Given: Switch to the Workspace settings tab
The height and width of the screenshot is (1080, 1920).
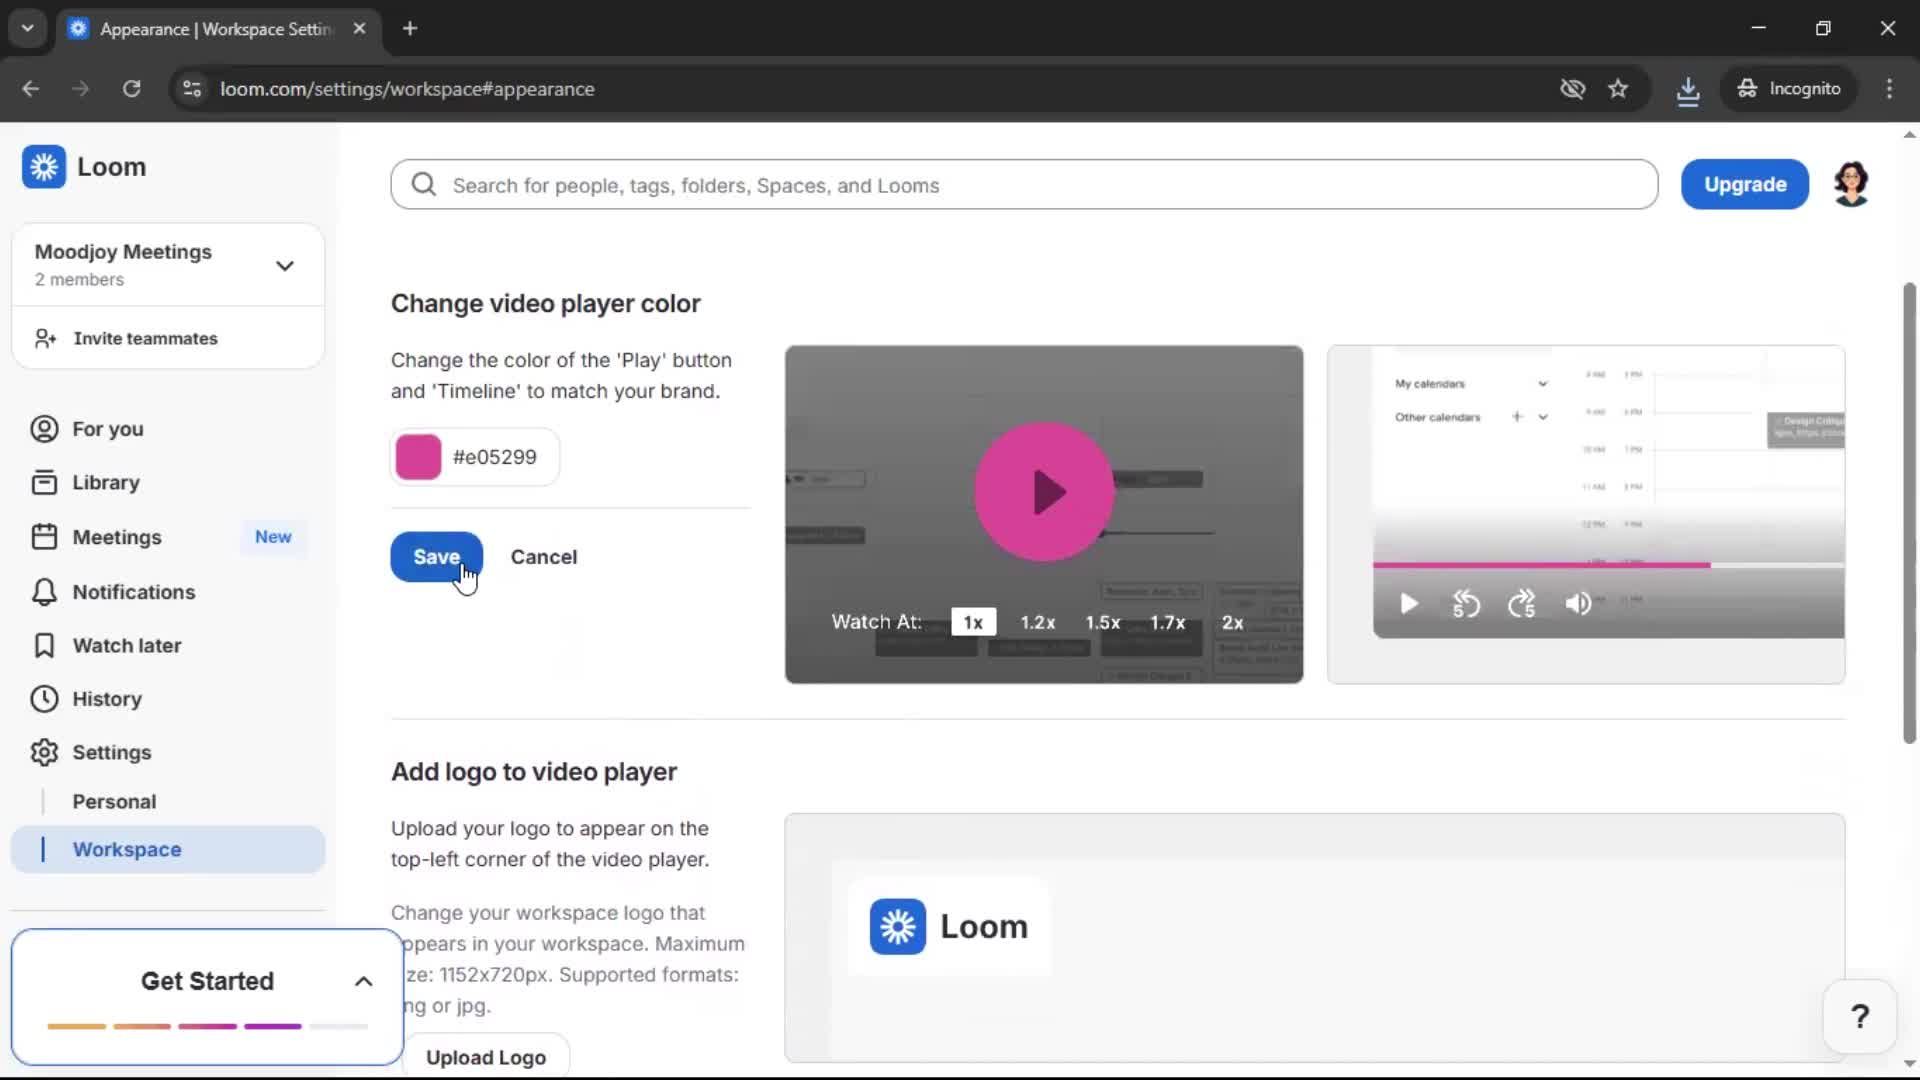Looking at the screenshot, I should 126,849.
